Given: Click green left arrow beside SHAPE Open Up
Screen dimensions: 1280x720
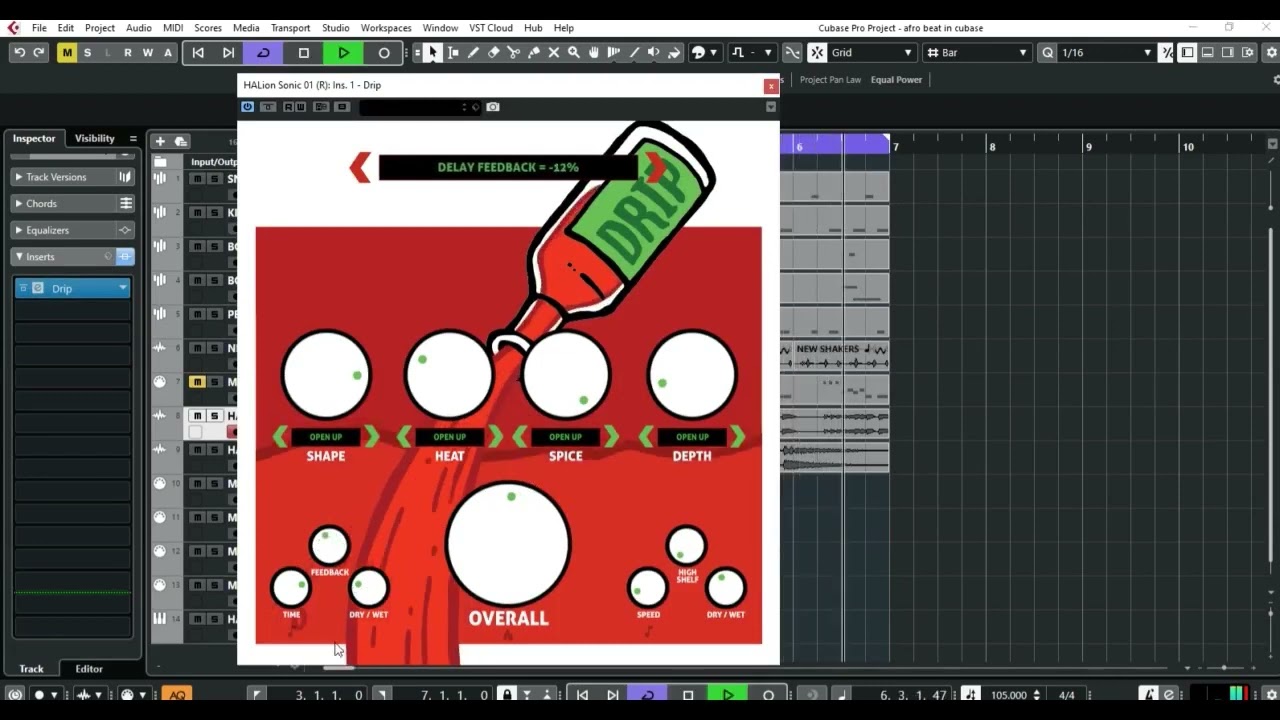Looking at the screenshot, I should (x=281, y=436).
